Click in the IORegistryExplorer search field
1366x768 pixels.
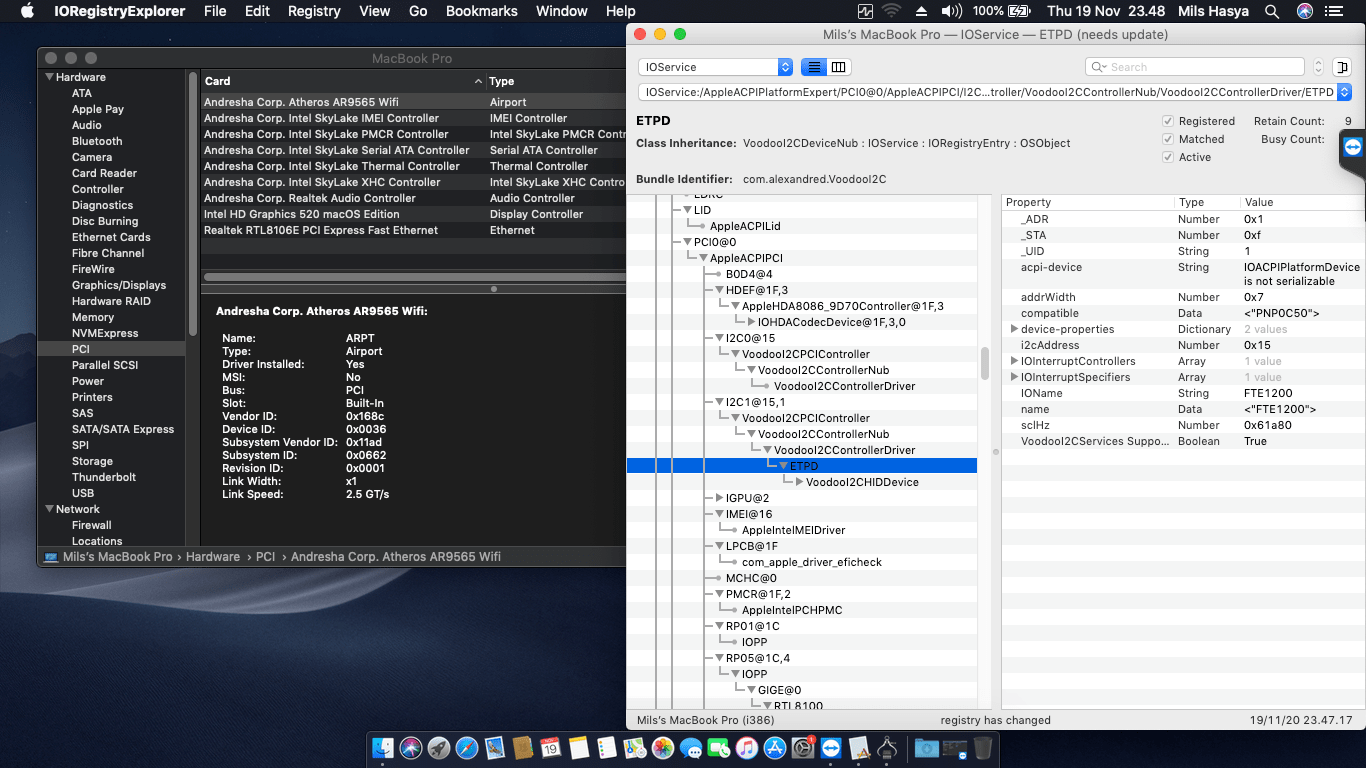1194,67
